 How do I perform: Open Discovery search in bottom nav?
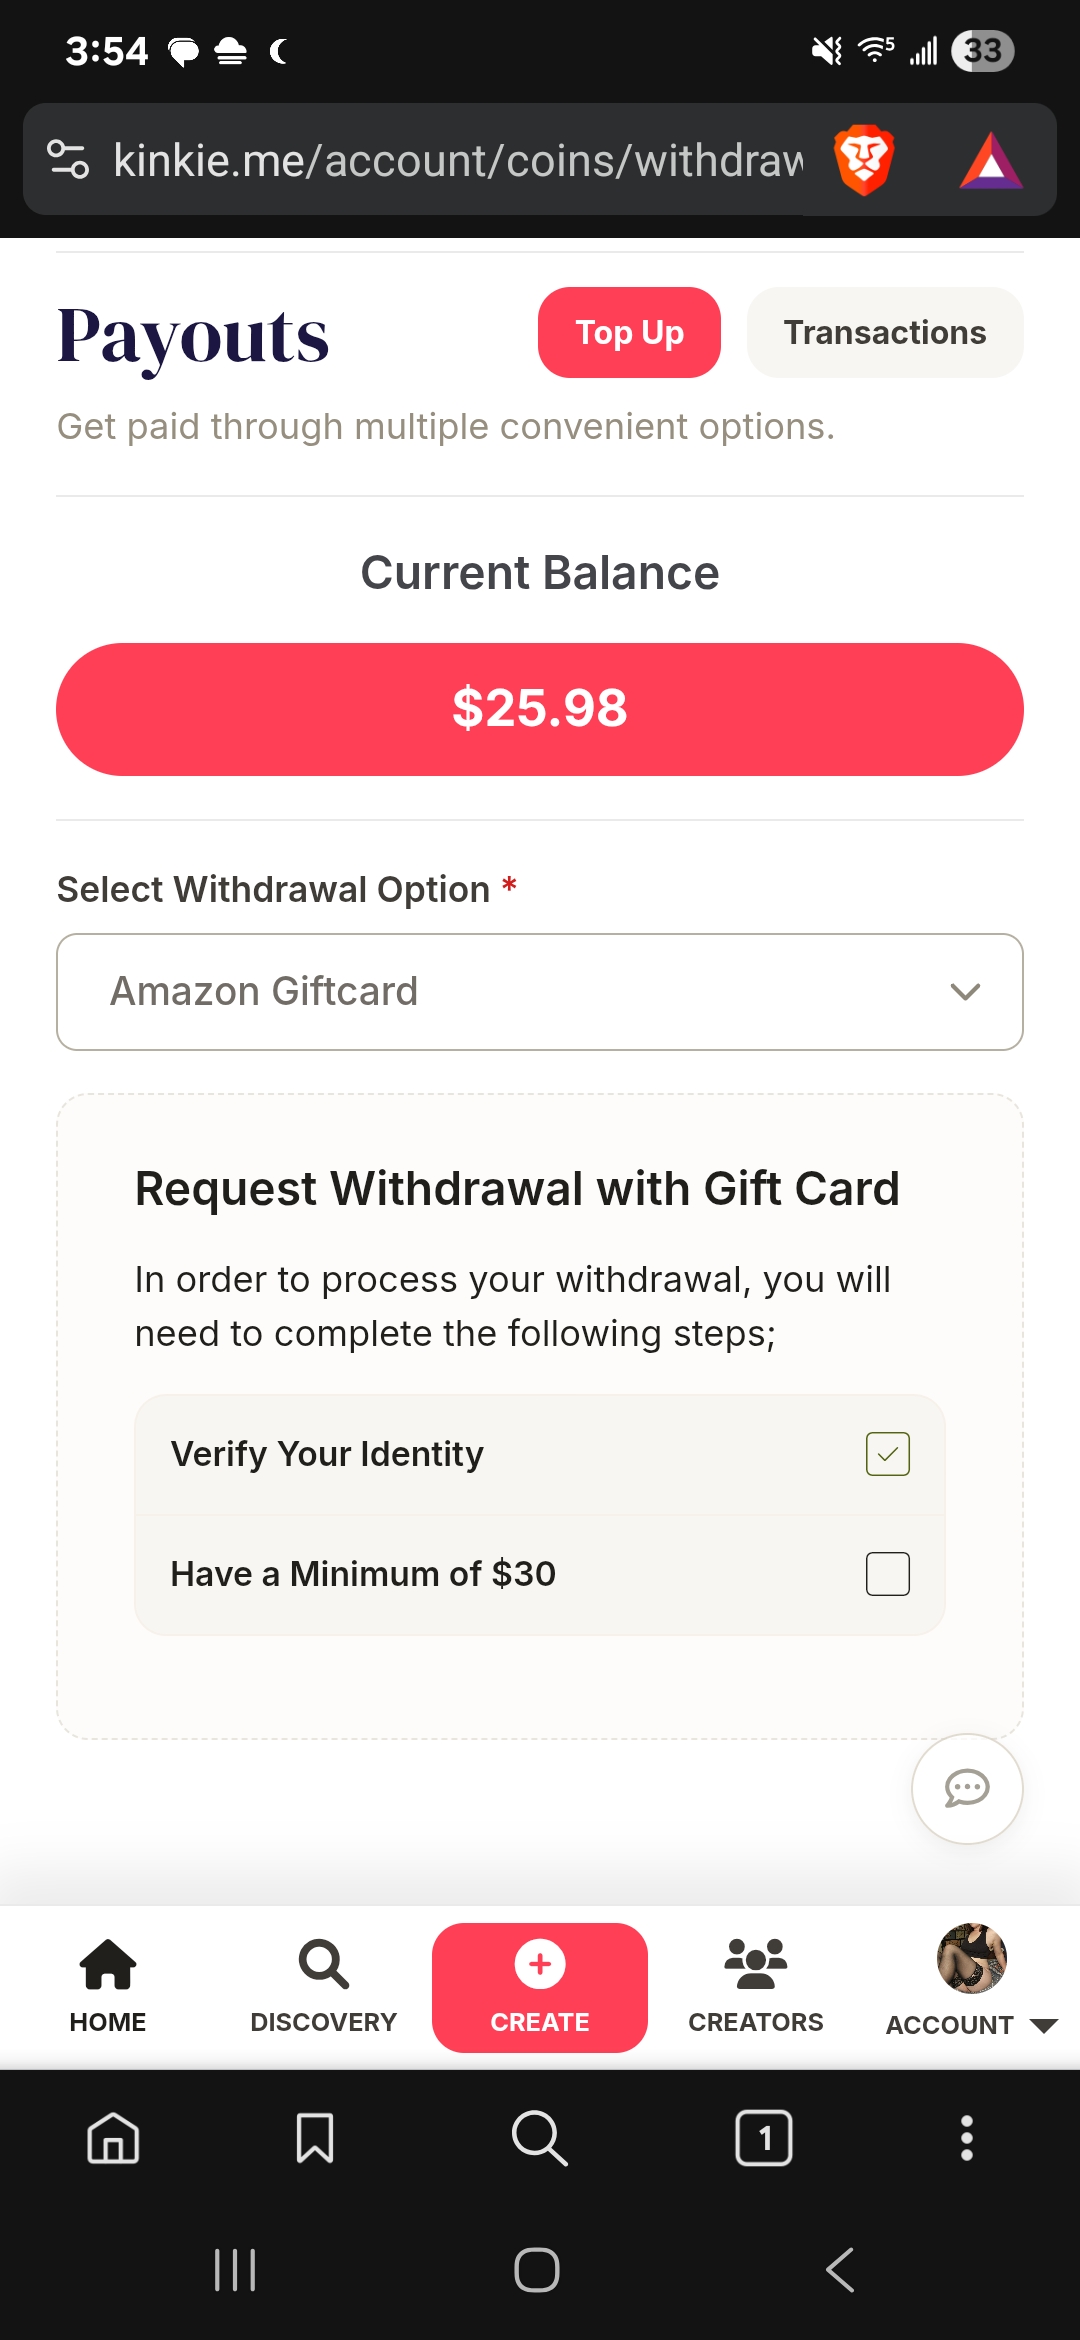[324, 1987]
